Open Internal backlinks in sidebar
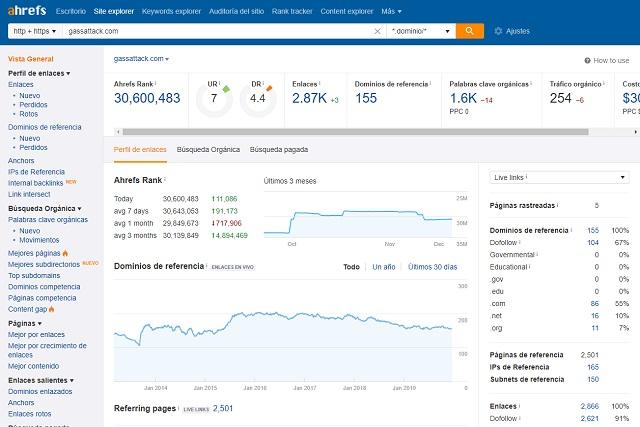The height and width of the screenshot is (427, 640). click(34, 182)
